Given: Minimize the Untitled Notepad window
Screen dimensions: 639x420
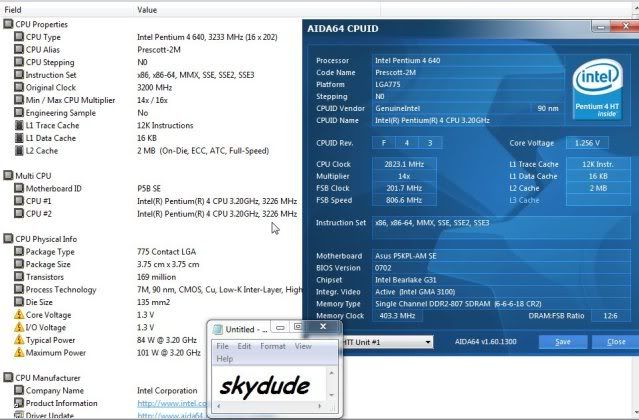Looking at the screenshot, I should [x=280, y=327].
